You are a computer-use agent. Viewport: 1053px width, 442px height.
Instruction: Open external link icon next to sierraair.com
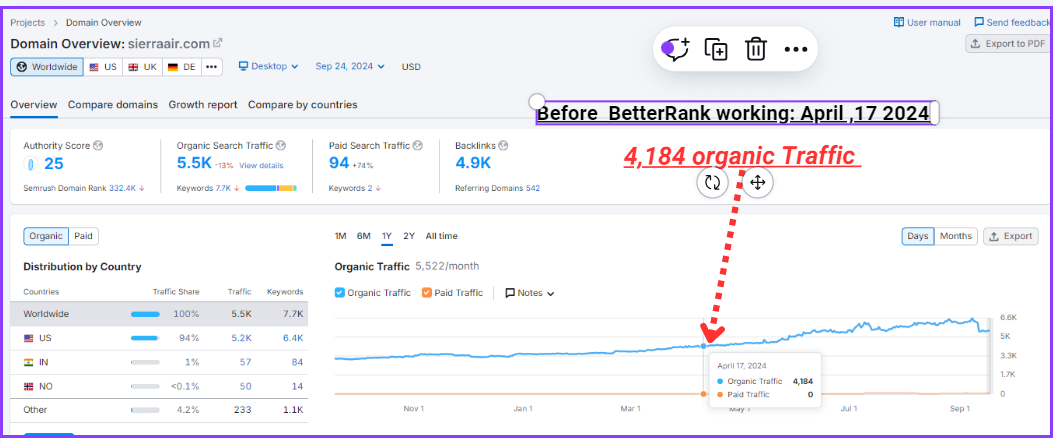[x=218, y=43]
